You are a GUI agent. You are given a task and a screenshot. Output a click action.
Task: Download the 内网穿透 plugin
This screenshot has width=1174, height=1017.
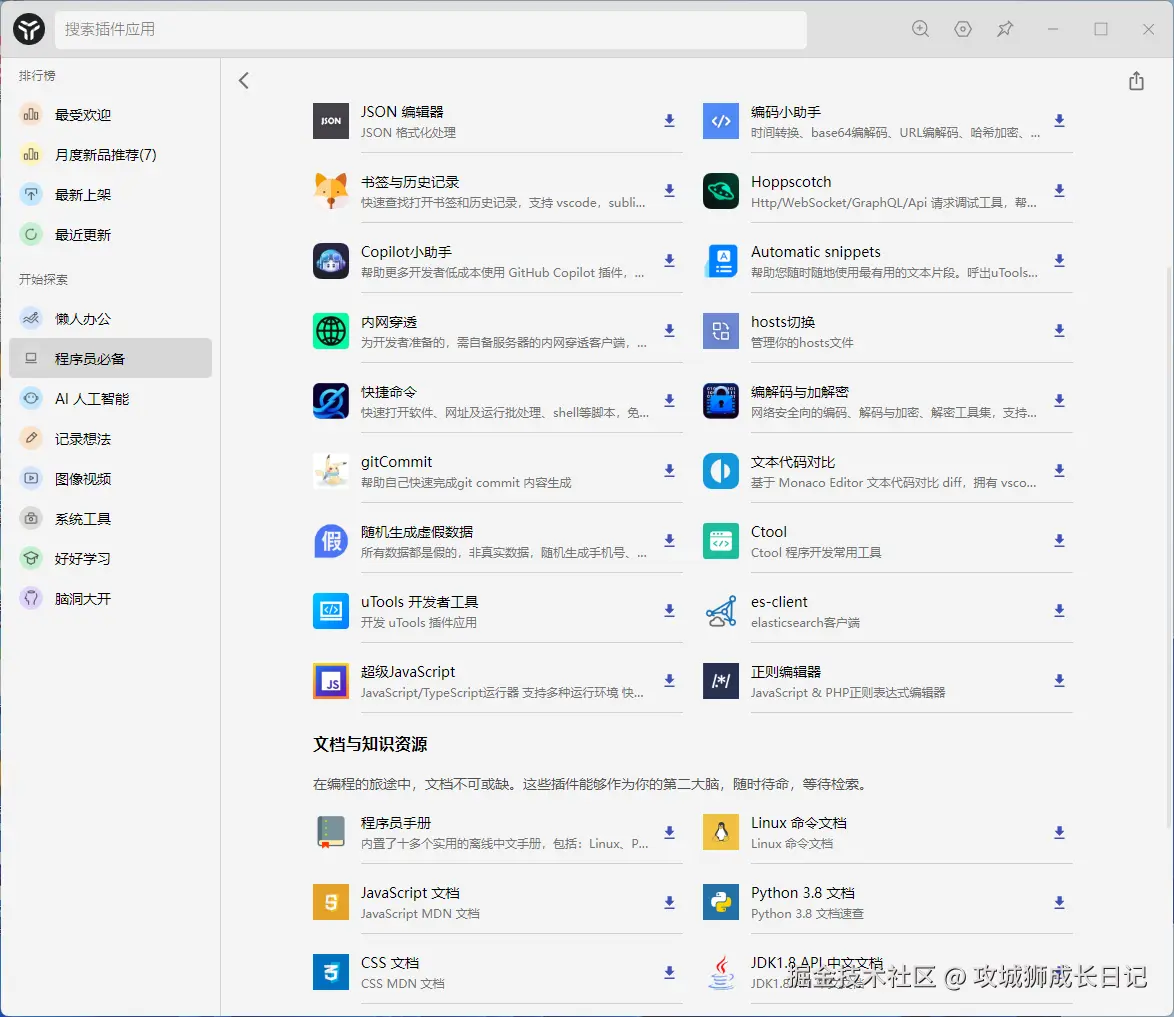click(669, 330)
